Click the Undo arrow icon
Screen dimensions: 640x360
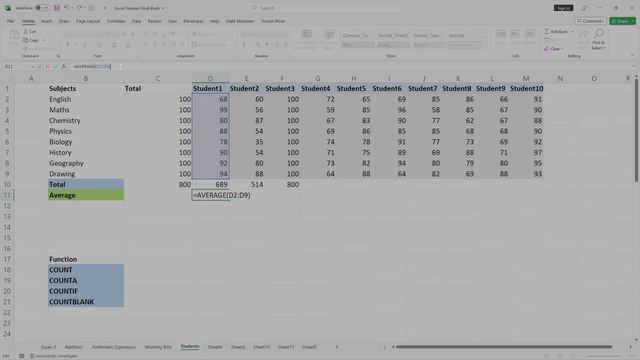pos(67,8)
